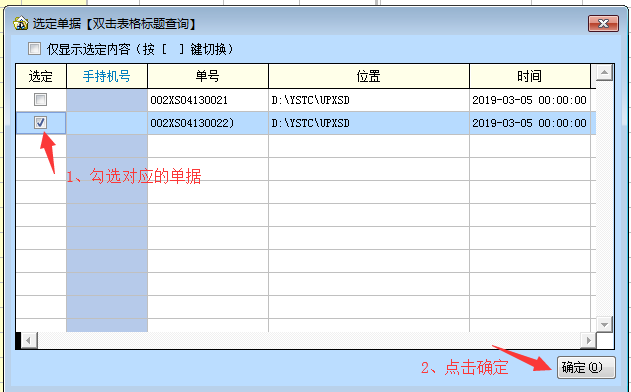This screenshot has width=631, height=392.
Task: Click the 位置 column header
Action: click(369, 76)
